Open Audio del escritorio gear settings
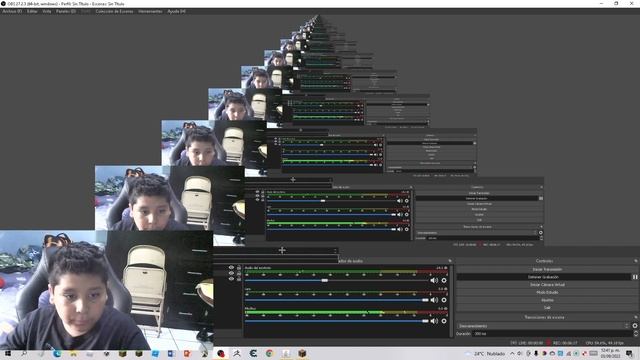Screen dimensions: 640x360 (x=444, y=280)
